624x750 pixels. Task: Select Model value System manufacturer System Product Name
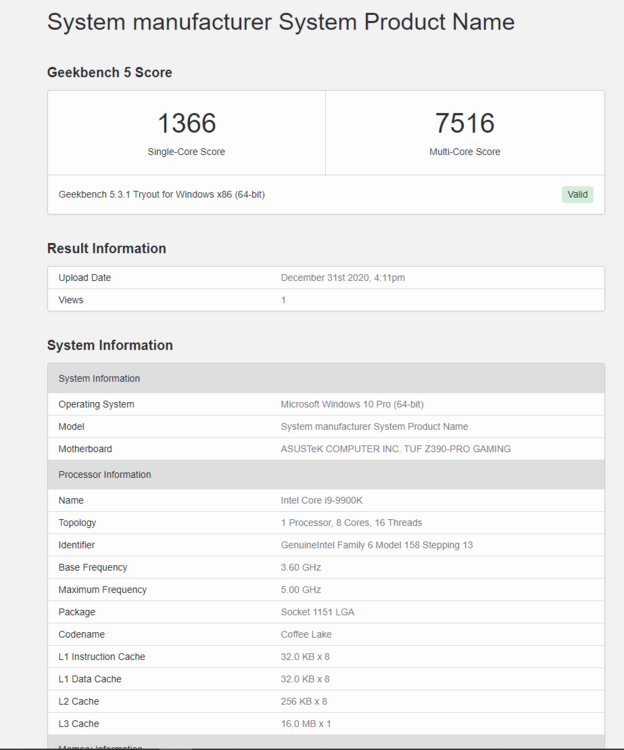pyautogui.click(x=374, y=427)
